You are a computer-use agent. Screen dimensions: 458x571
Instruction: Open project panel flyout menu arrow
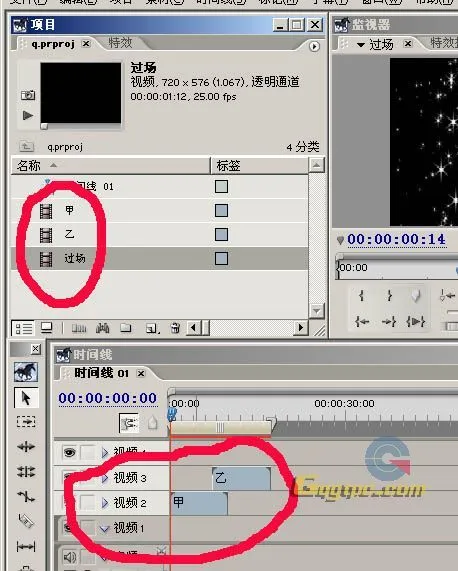(x=314, y=47)
